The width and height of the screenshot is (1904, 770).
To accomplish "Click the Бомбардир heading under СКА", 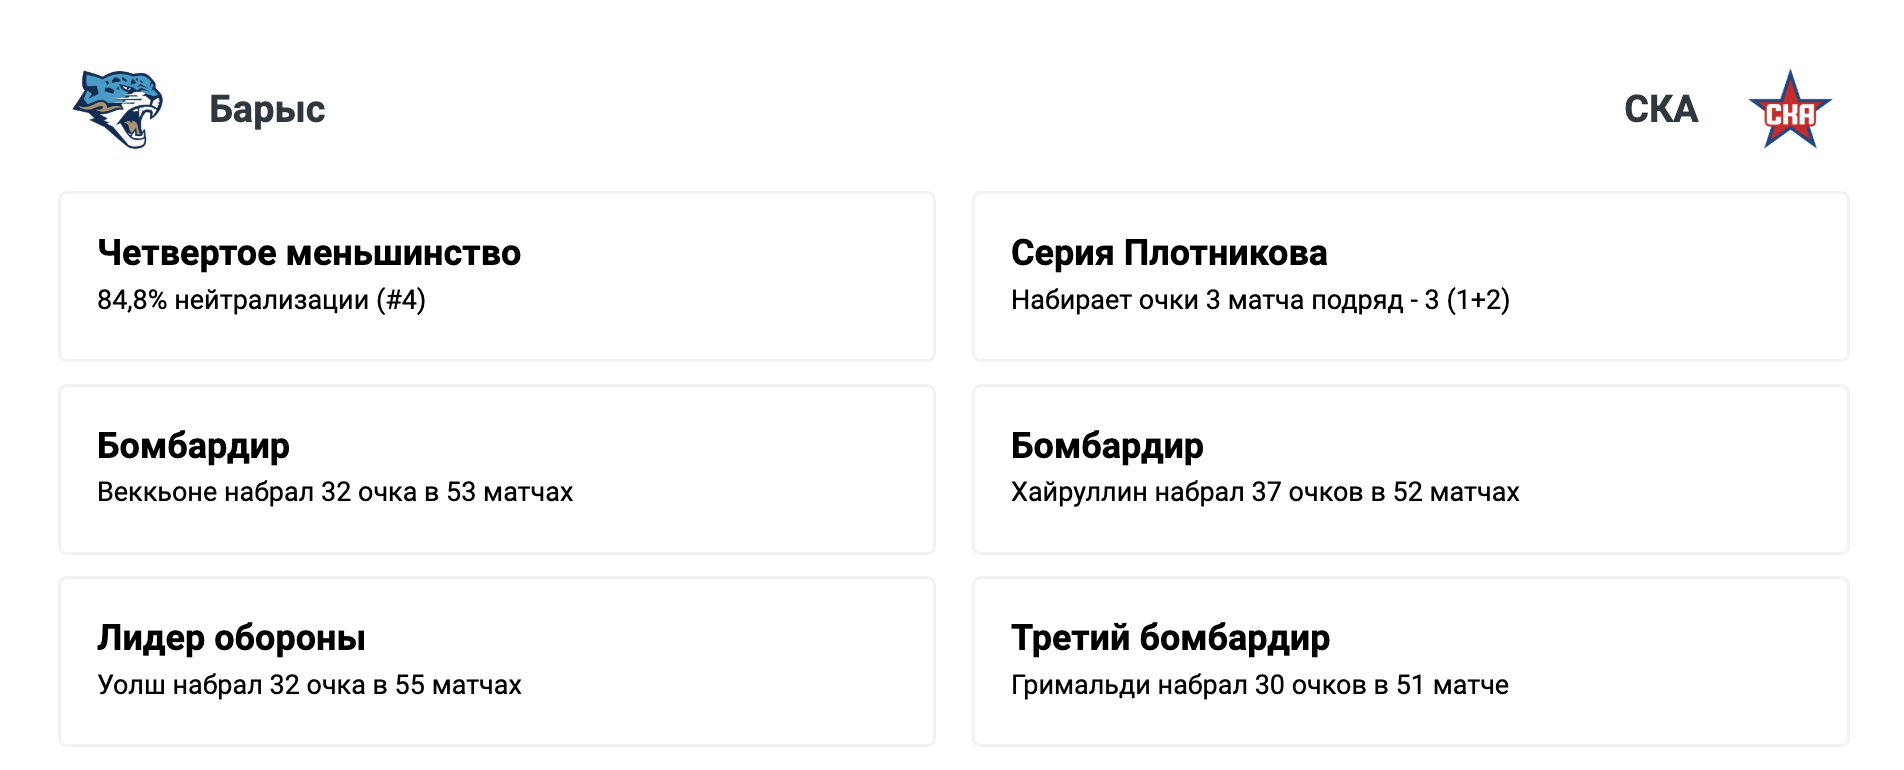I will click(1106, 446).
